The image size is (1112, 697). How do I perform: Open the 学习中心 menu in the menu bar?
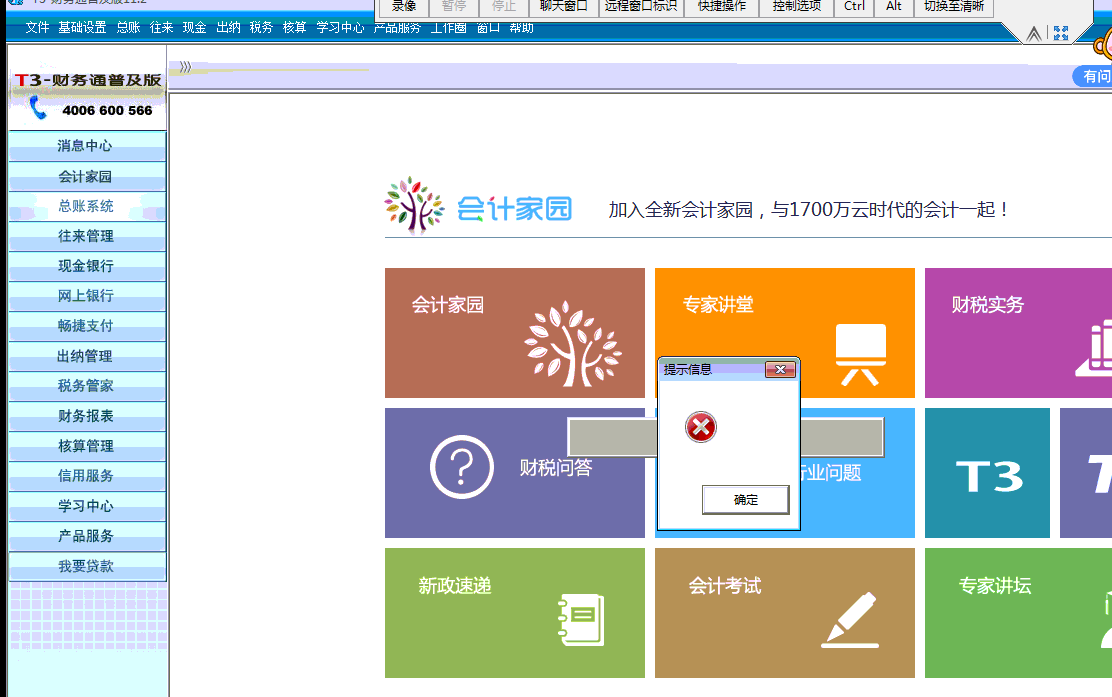(x=340, y=28)
